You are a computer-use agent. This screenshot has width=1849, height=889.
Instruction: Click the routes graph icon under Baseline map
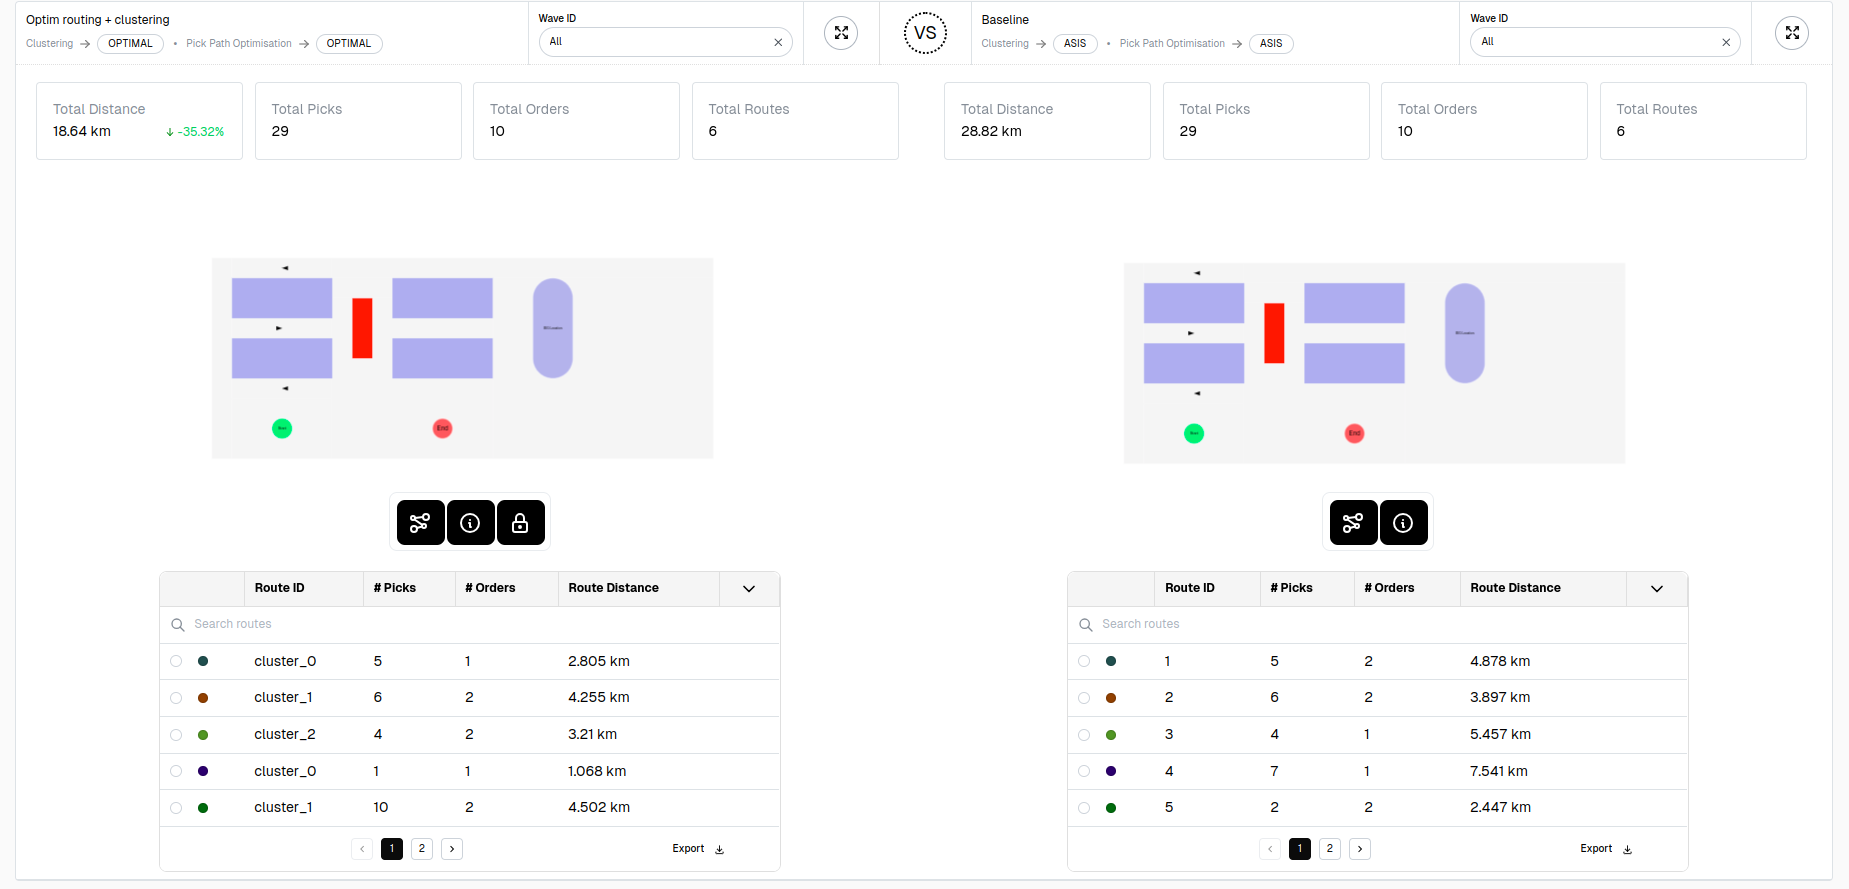[1353, 523]
